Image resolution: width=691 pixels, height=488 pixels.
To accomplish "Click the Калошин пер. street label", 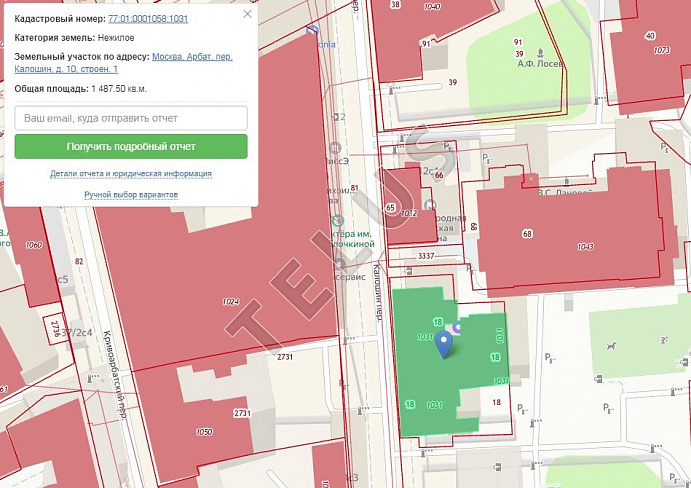I will coord(377,293).
